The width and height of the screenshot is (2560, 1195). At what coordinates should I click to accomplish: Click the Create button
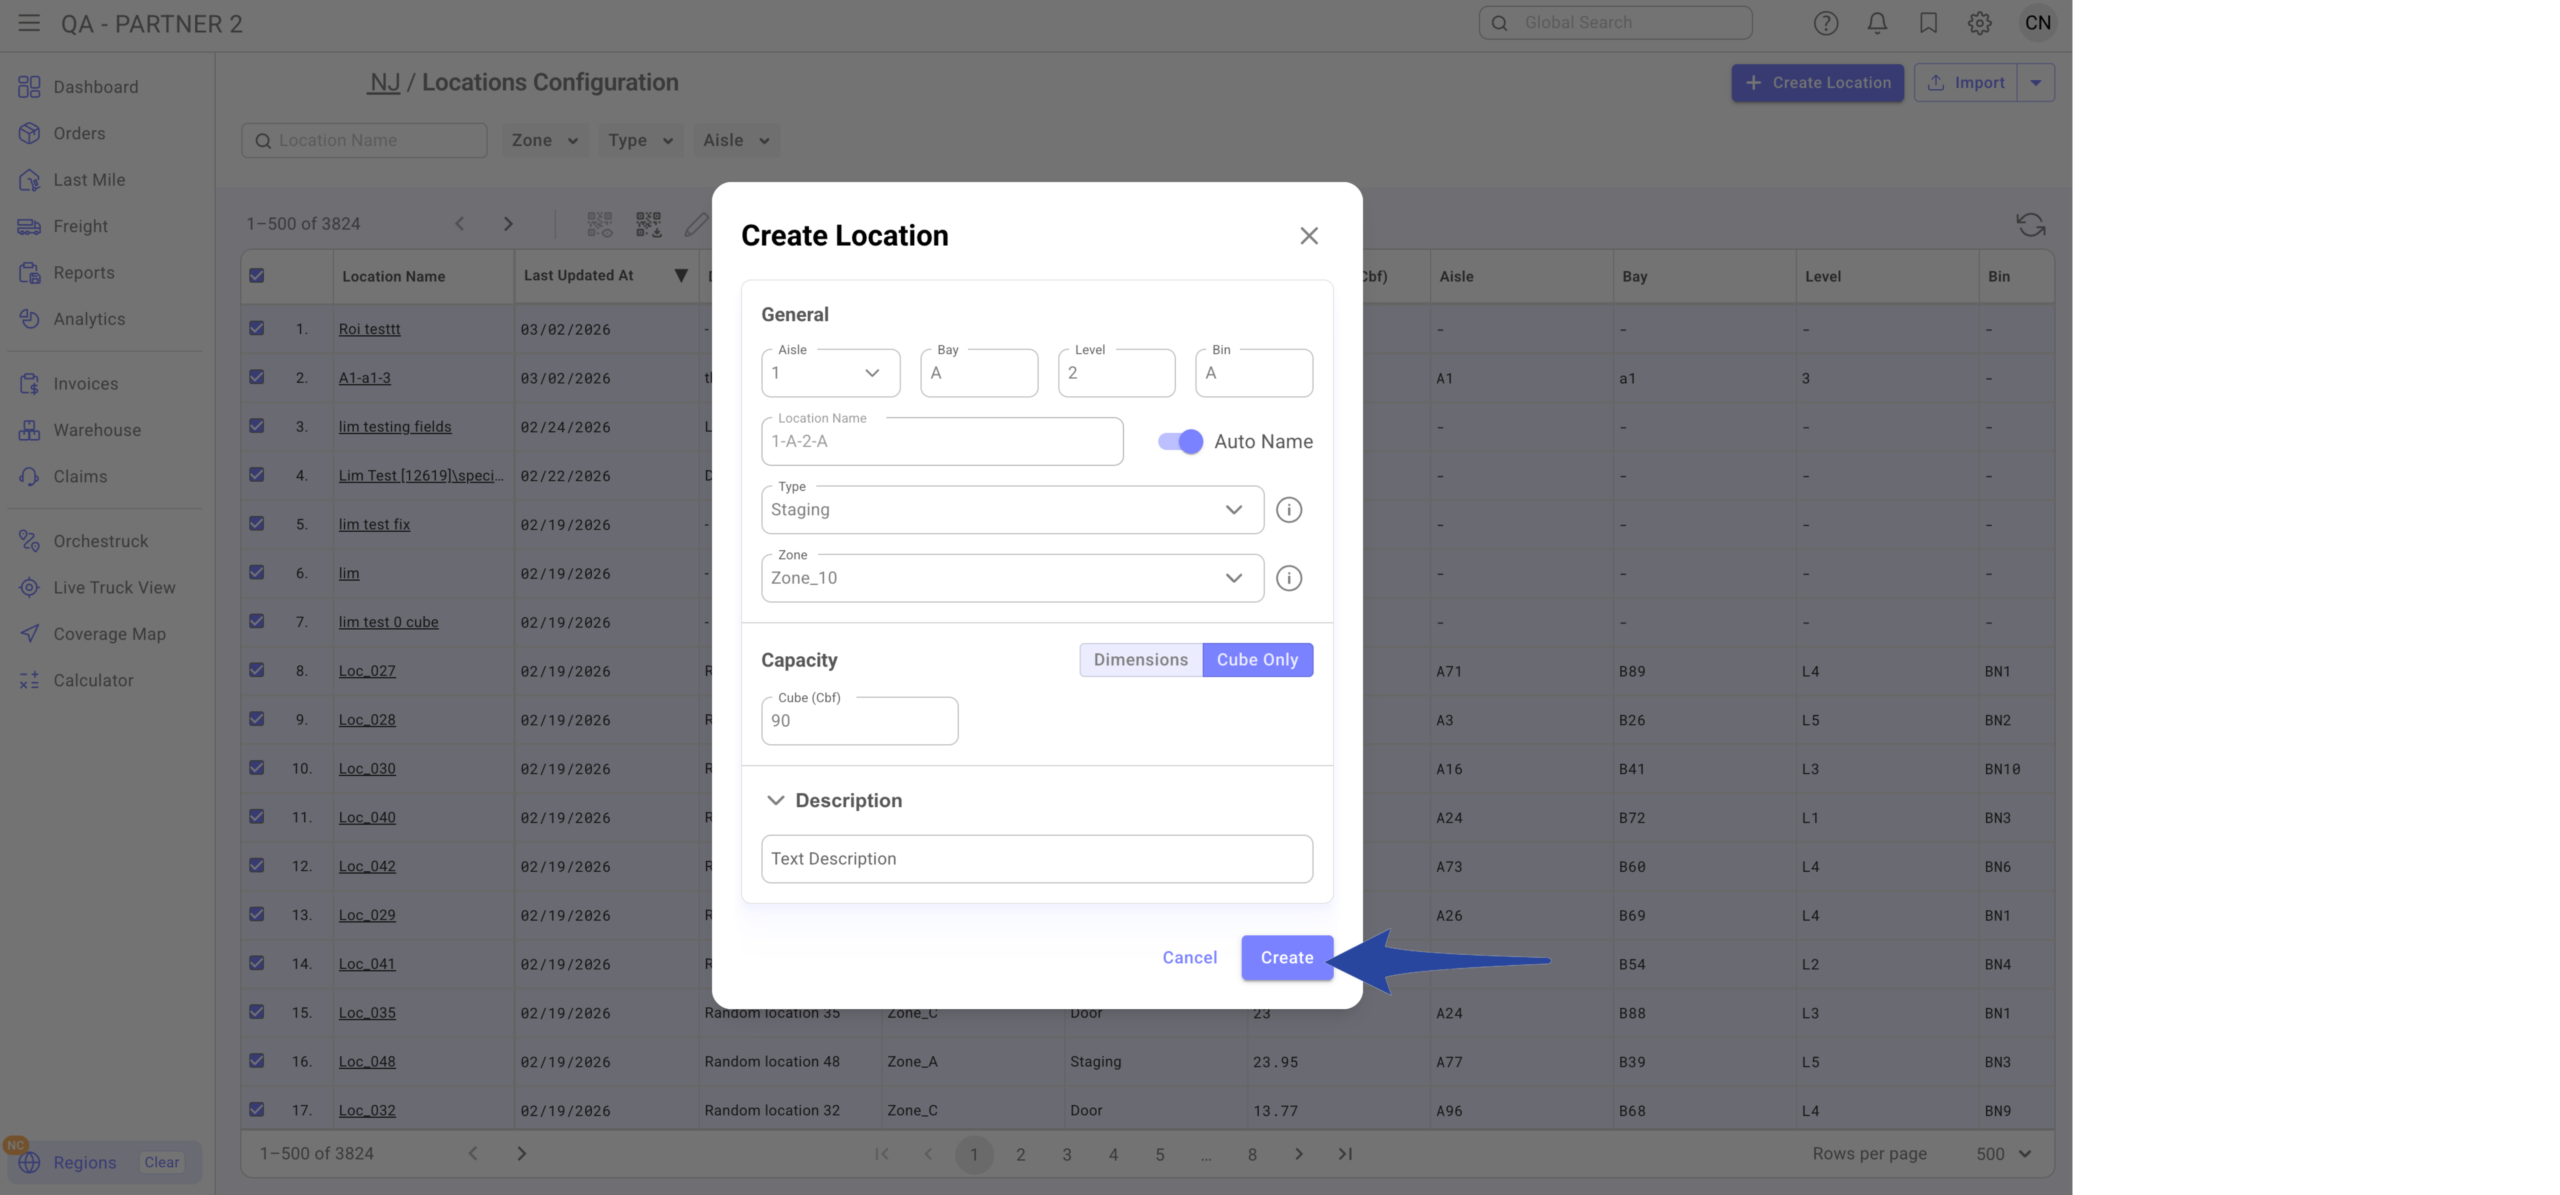[x=1286, y=957]
